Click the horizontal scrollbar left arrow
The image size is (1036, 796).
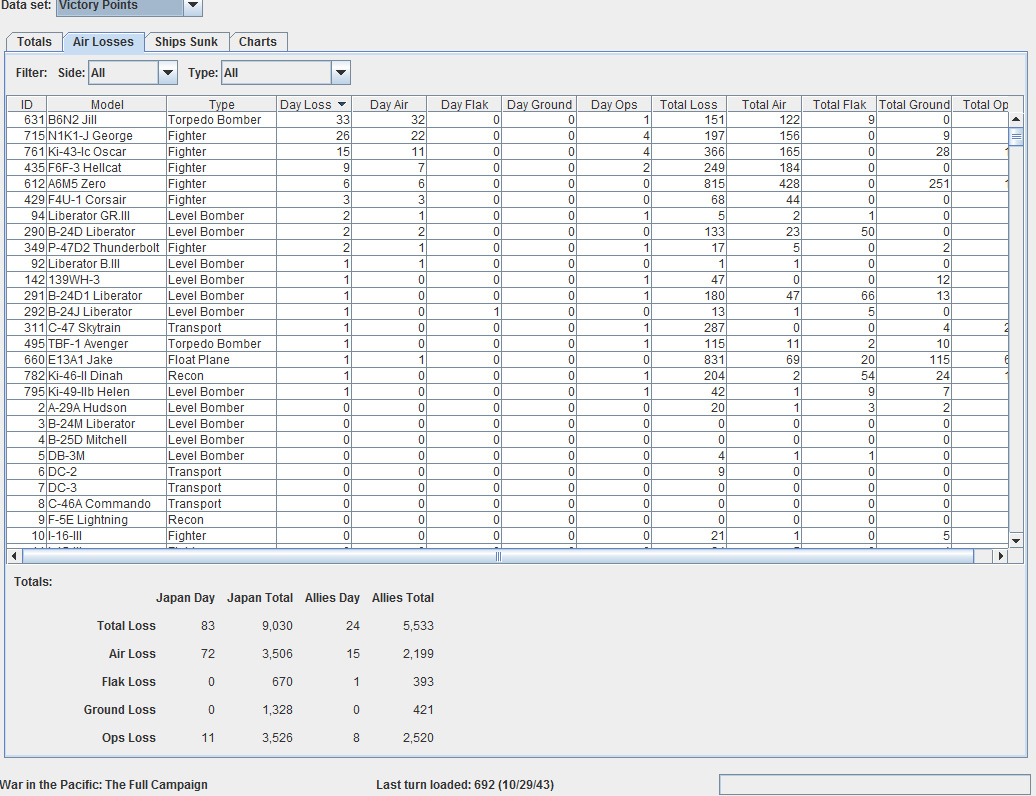coord(14,556)
